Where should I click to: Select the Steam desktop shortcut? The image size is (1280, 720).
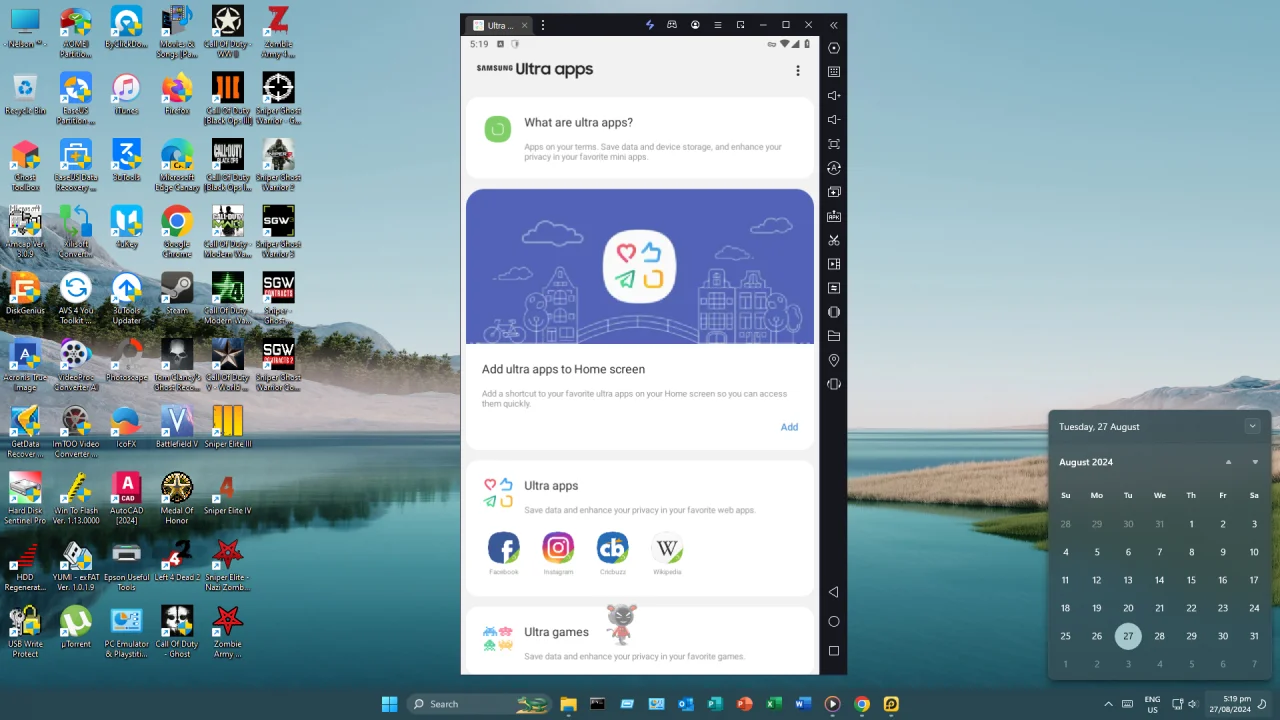coord(177,294)
